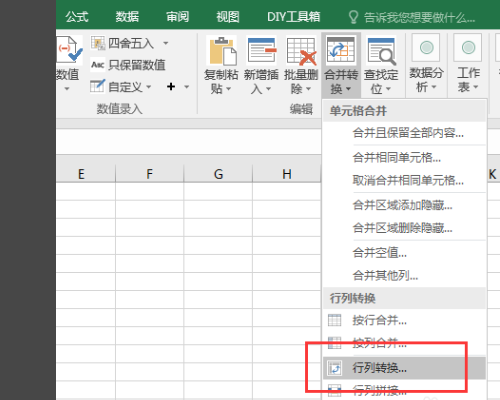
Task: Switch to the 数据 ribbon tab
Action: [x=127, y=16]
